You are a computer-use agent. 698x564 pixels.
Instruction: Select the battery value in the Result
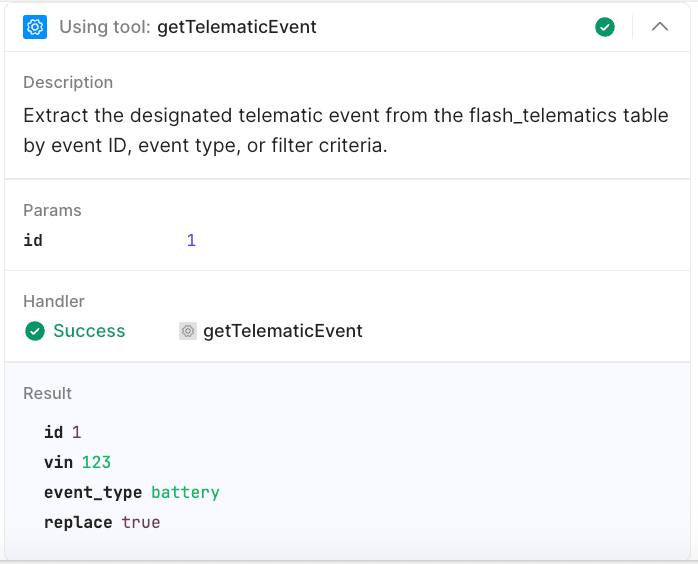click(x=185, y=492)
